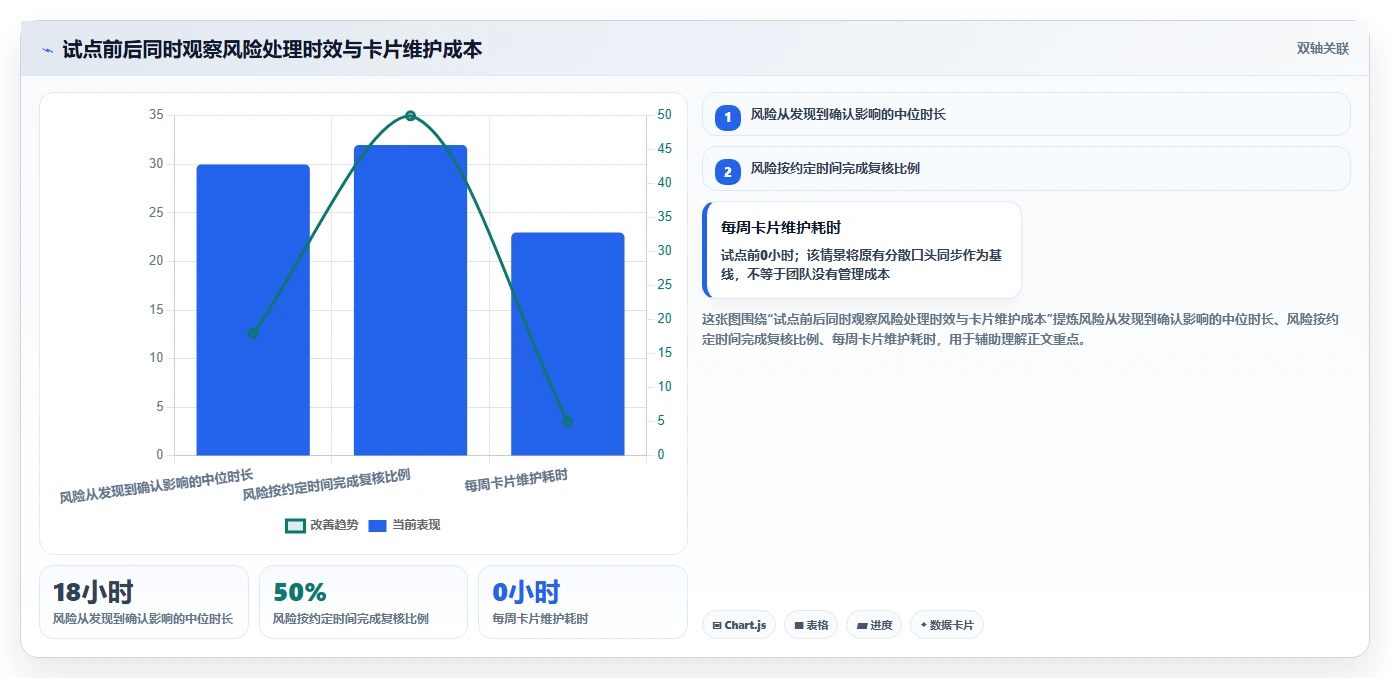1390x678 pixels.
Task: Click the tooltip text 试点前0小时
Action: click(758, 255)
